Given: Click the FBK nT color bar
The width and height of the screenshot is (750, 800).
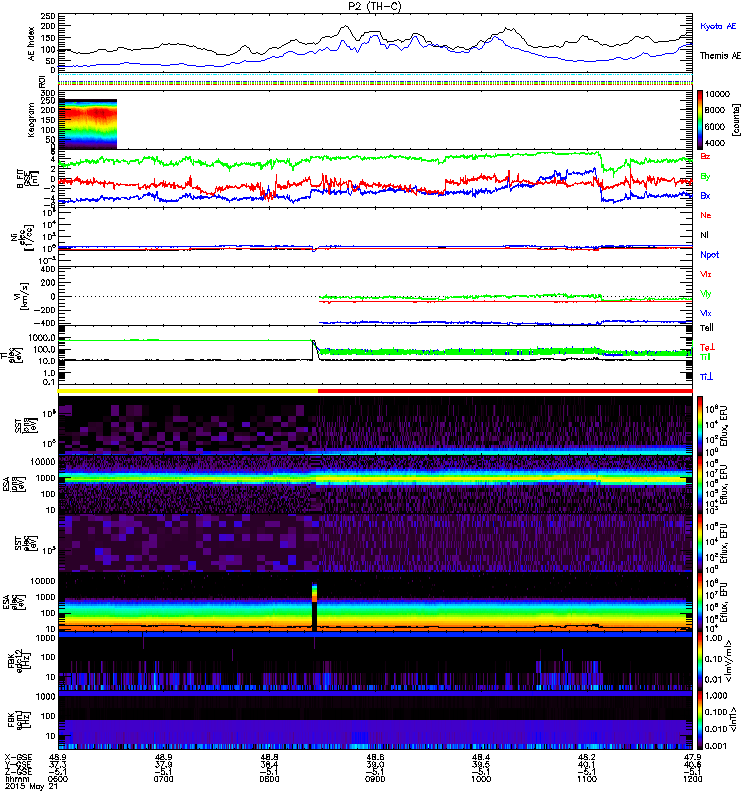Looking at the screenshot, I should (699, 720).
